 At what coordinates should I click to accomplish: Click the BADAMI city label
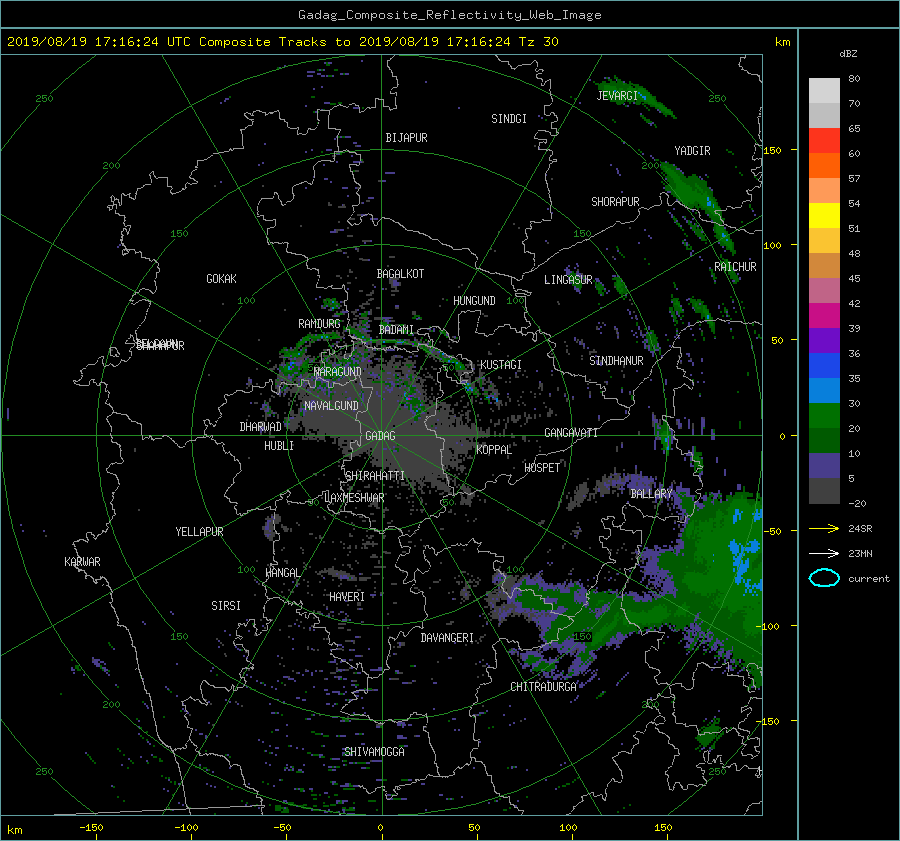[396, 330]
